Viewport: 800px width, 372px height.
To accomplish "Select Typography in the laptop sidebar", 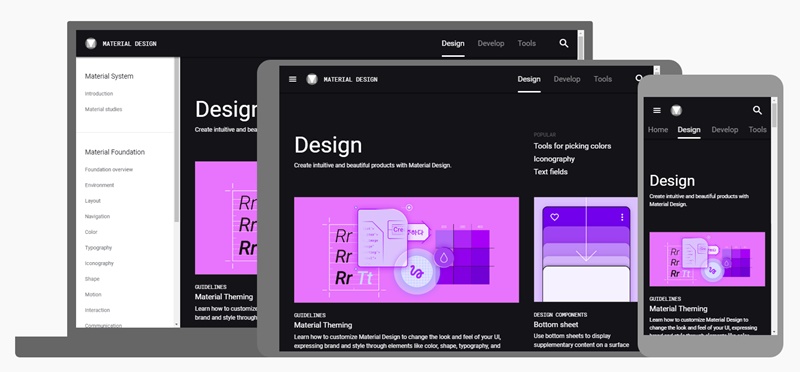I will 98,248.
